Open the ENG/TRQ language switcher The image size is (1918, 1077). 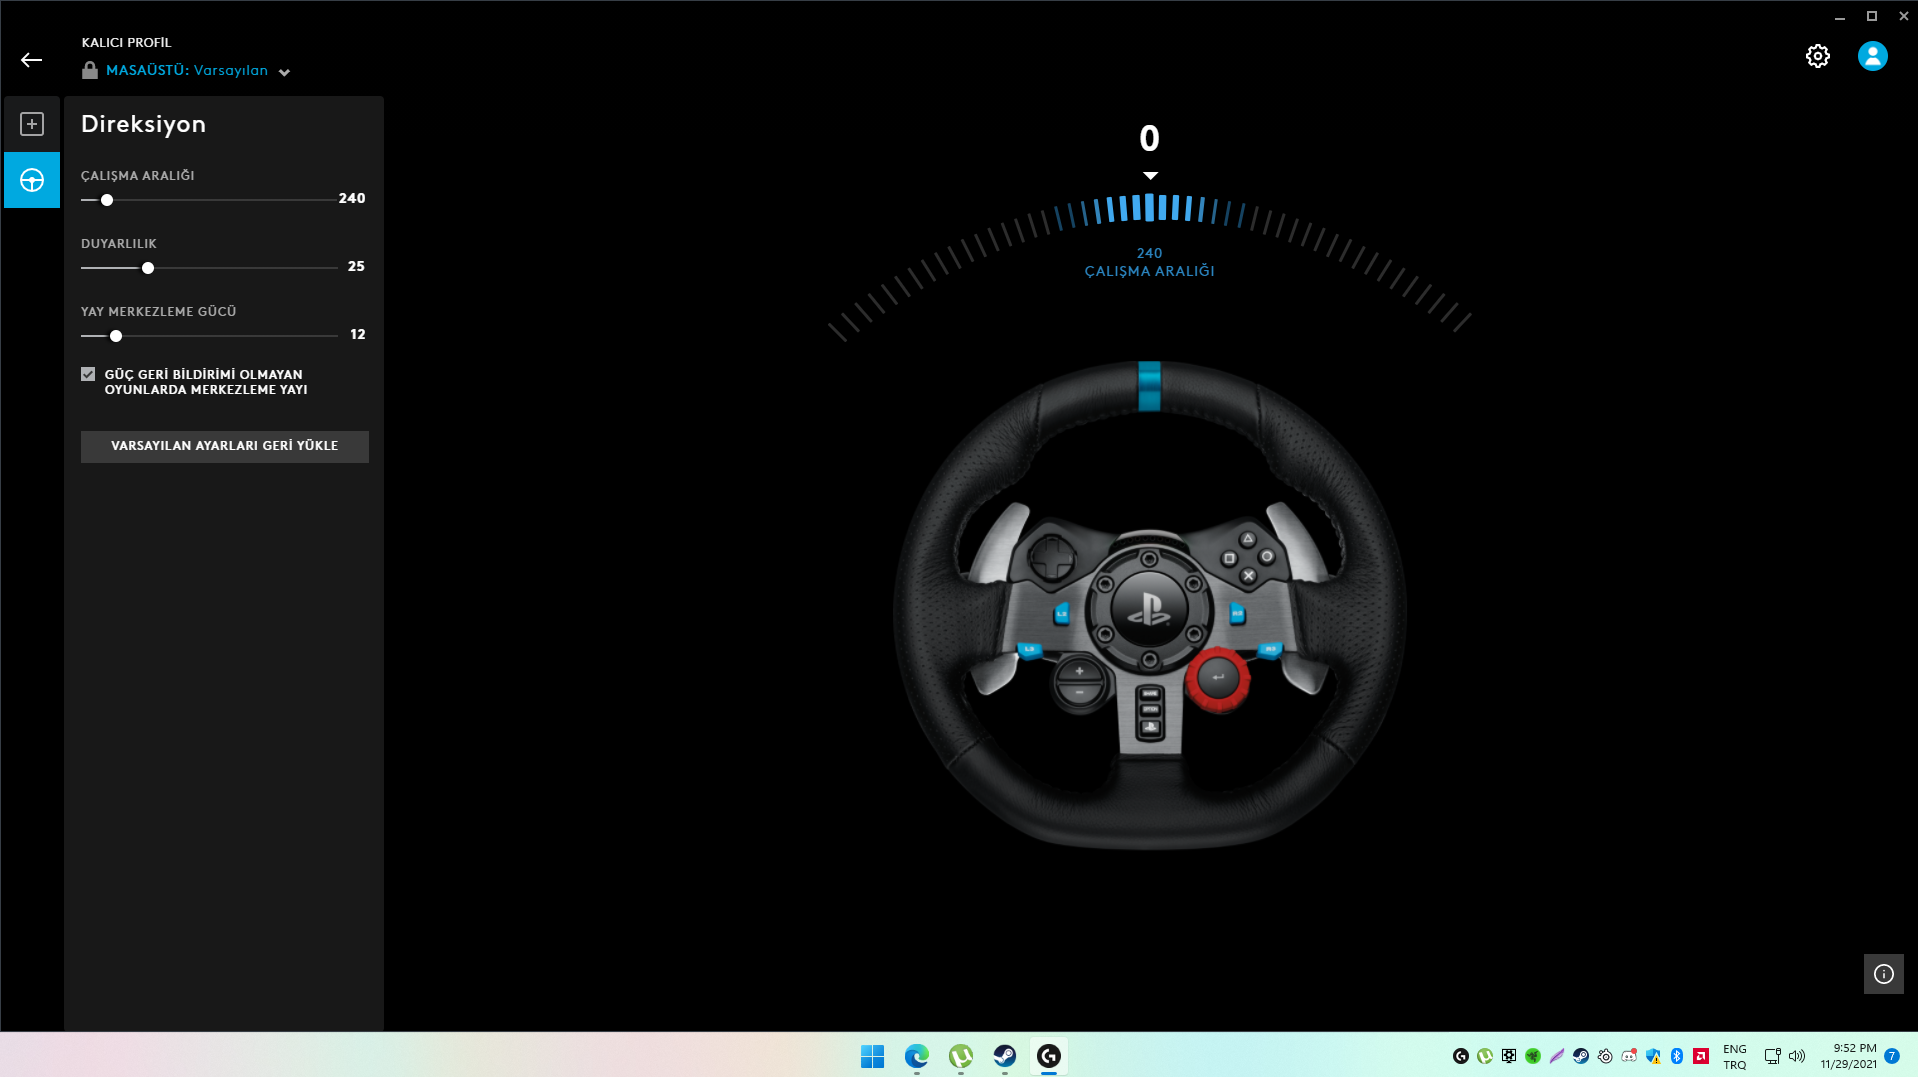1733,1056
